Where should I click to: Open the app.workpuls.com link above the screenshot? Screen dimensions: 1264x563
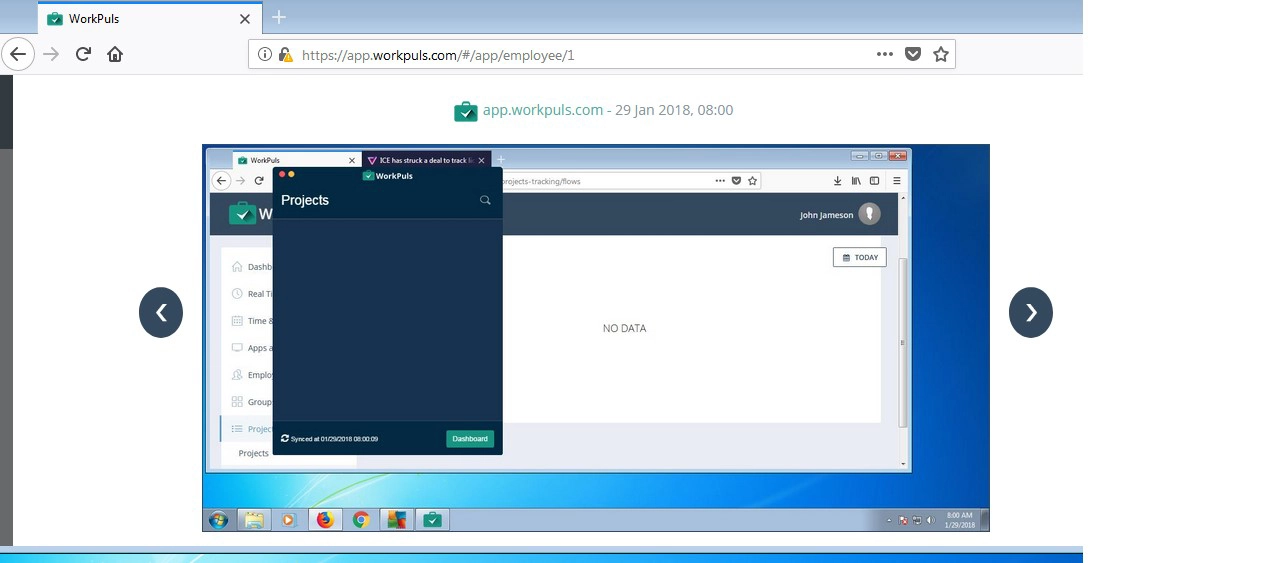tap(543, 110)
